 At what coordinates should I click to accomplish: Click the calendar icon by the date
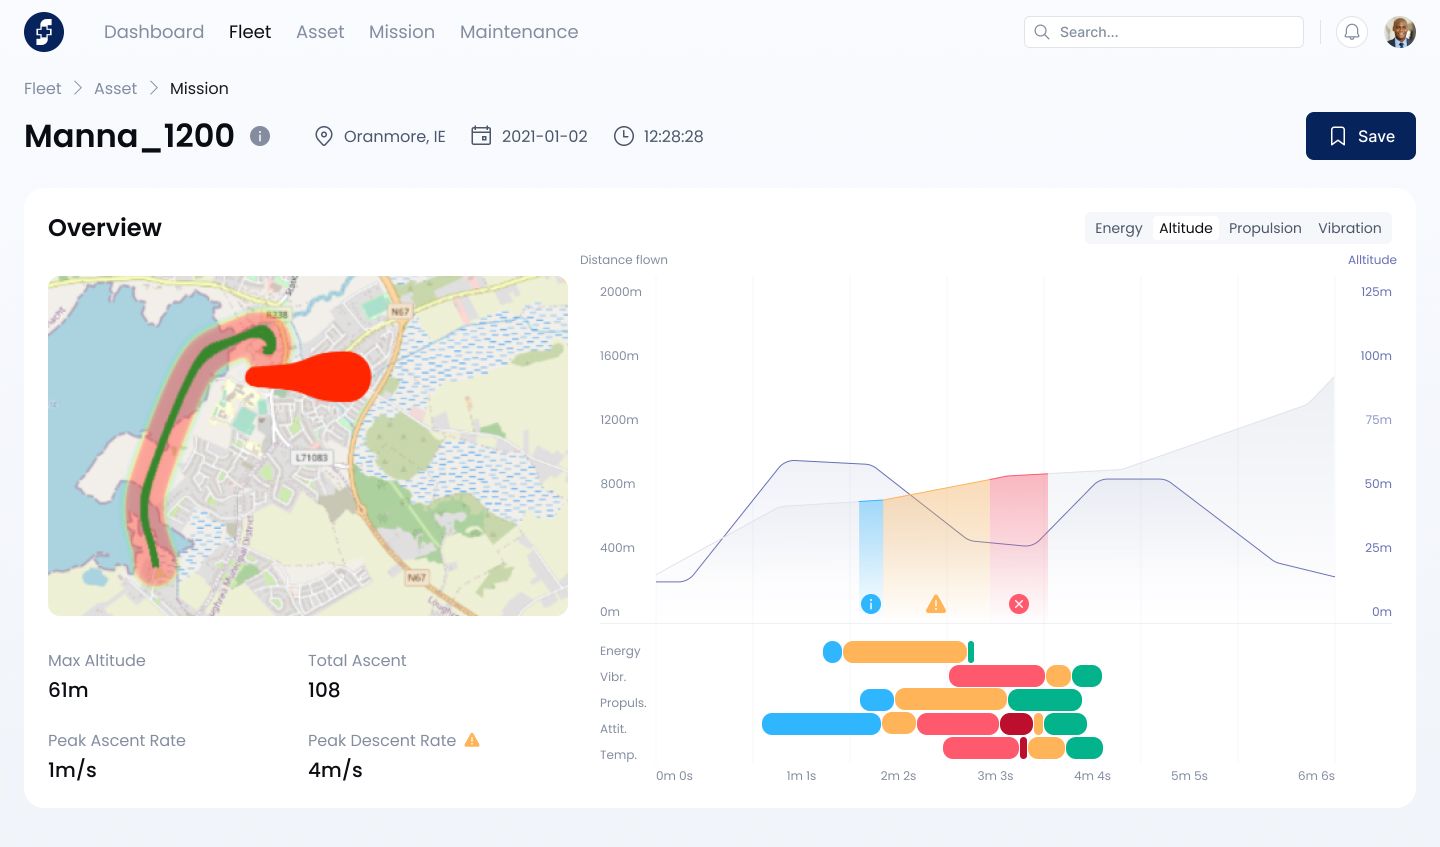481,135
